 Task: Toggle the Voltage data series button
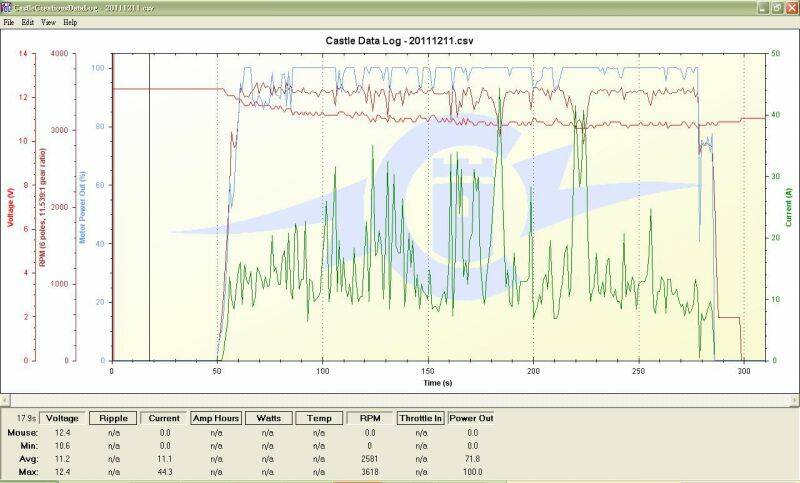pyautogui.click(x=63, y=419)
